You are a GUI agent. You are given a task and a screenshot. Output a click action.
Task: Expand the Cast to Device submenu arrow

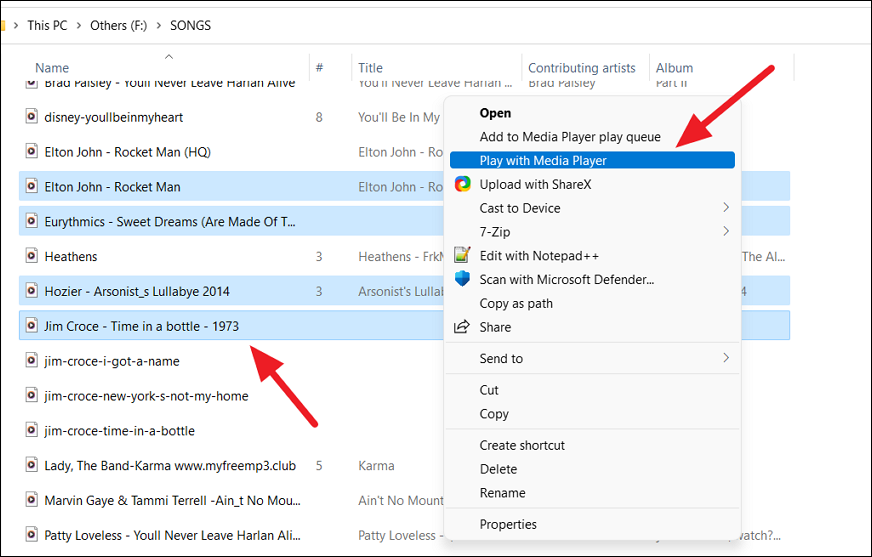[x=726, y=207]
